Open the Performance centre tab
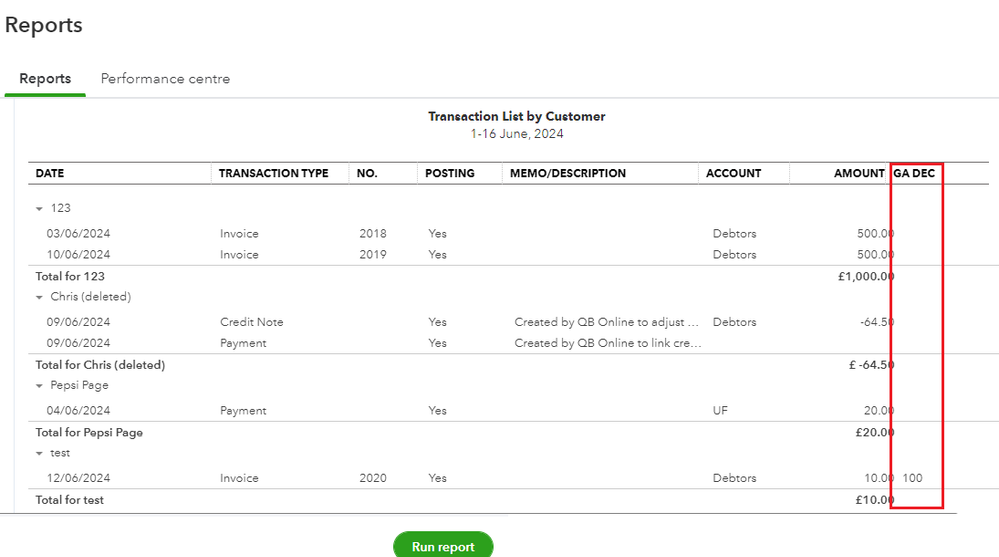999x557 pixels. click(165, 79)
